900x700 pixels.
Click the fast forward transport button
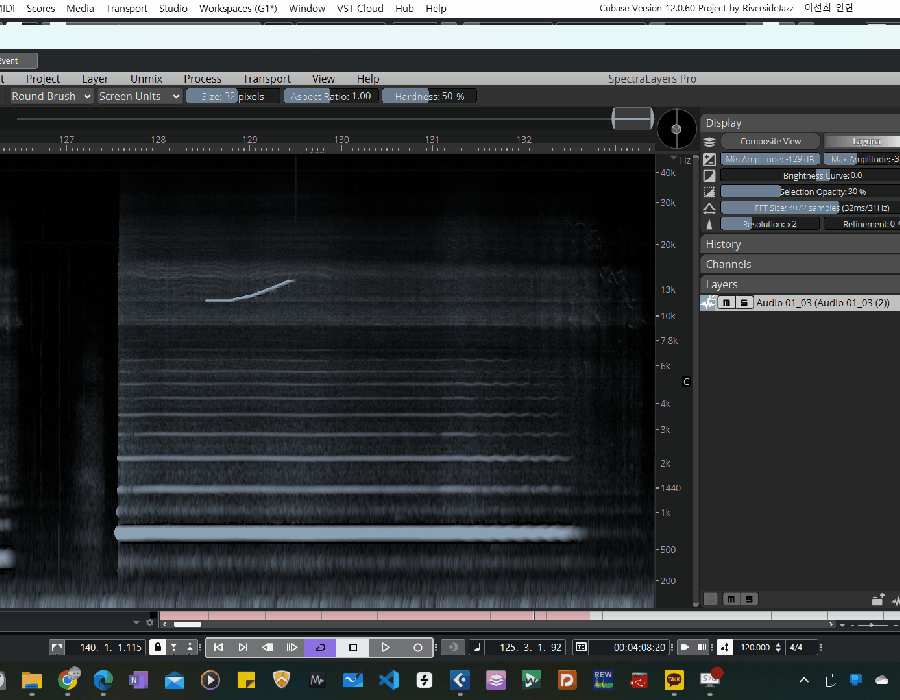pyautogui.click(x=292, y=647)
